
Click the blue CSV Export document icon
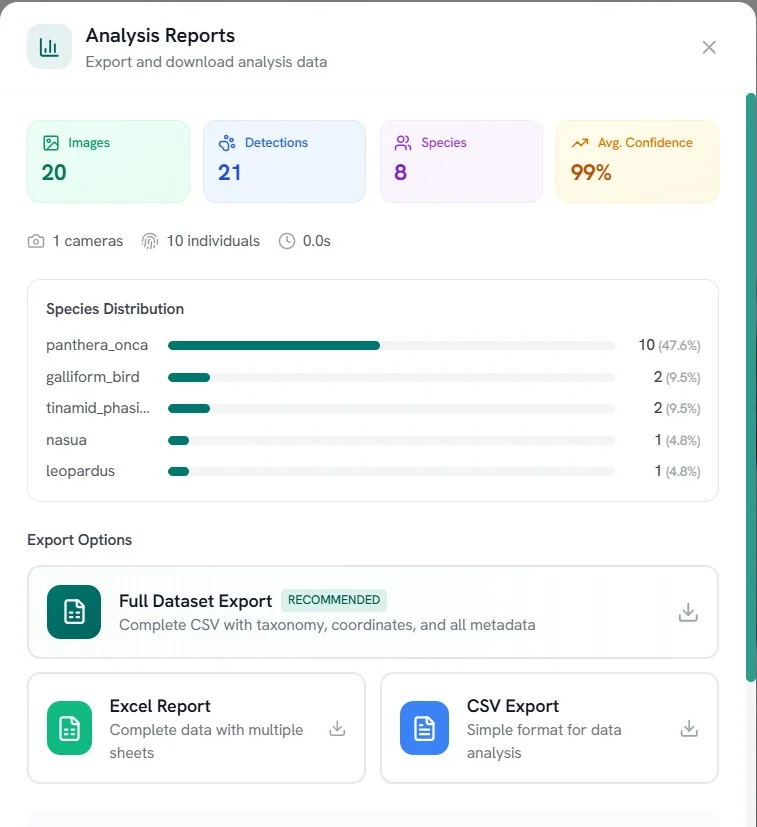[424, 728]
